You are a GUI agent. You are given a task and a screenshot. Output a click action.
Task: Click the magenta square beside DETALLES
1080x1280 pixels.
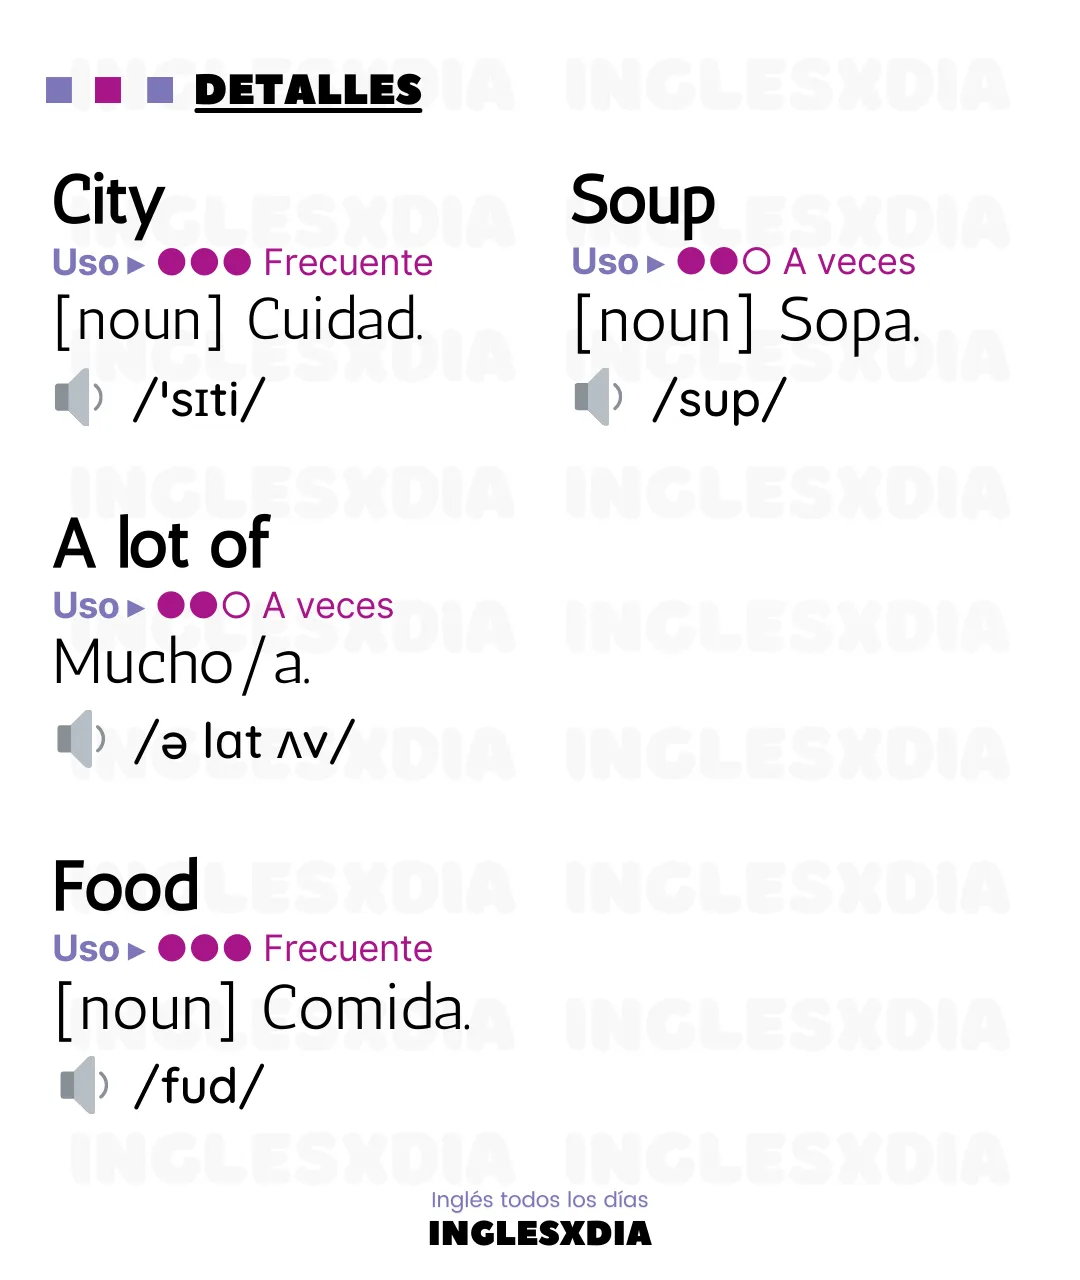point(108,90)
